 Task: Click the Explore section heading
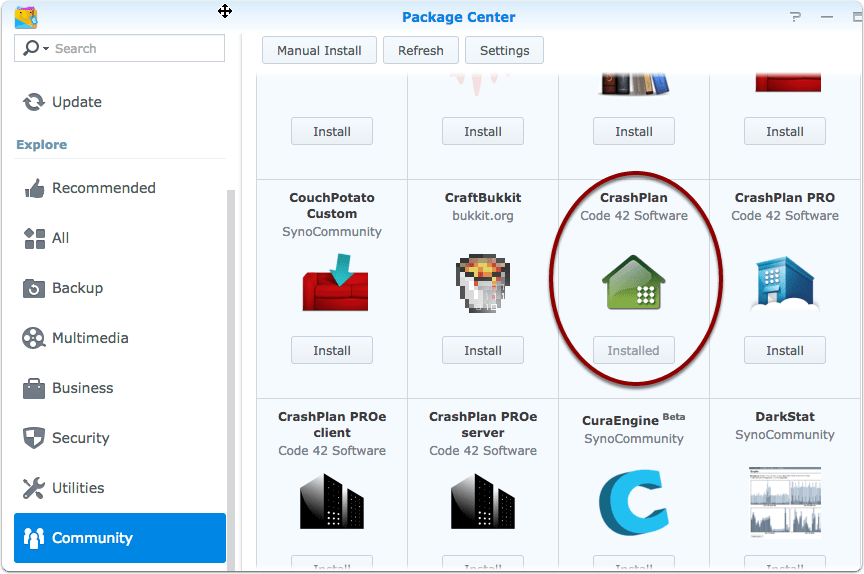point(41,144)
